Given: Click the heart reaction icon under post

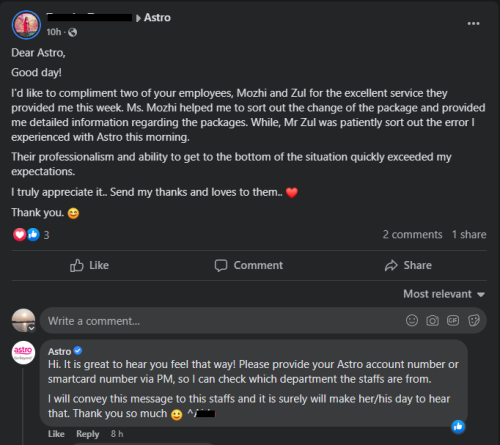Looking at the screenshot, I should click(x=19, y=235).
